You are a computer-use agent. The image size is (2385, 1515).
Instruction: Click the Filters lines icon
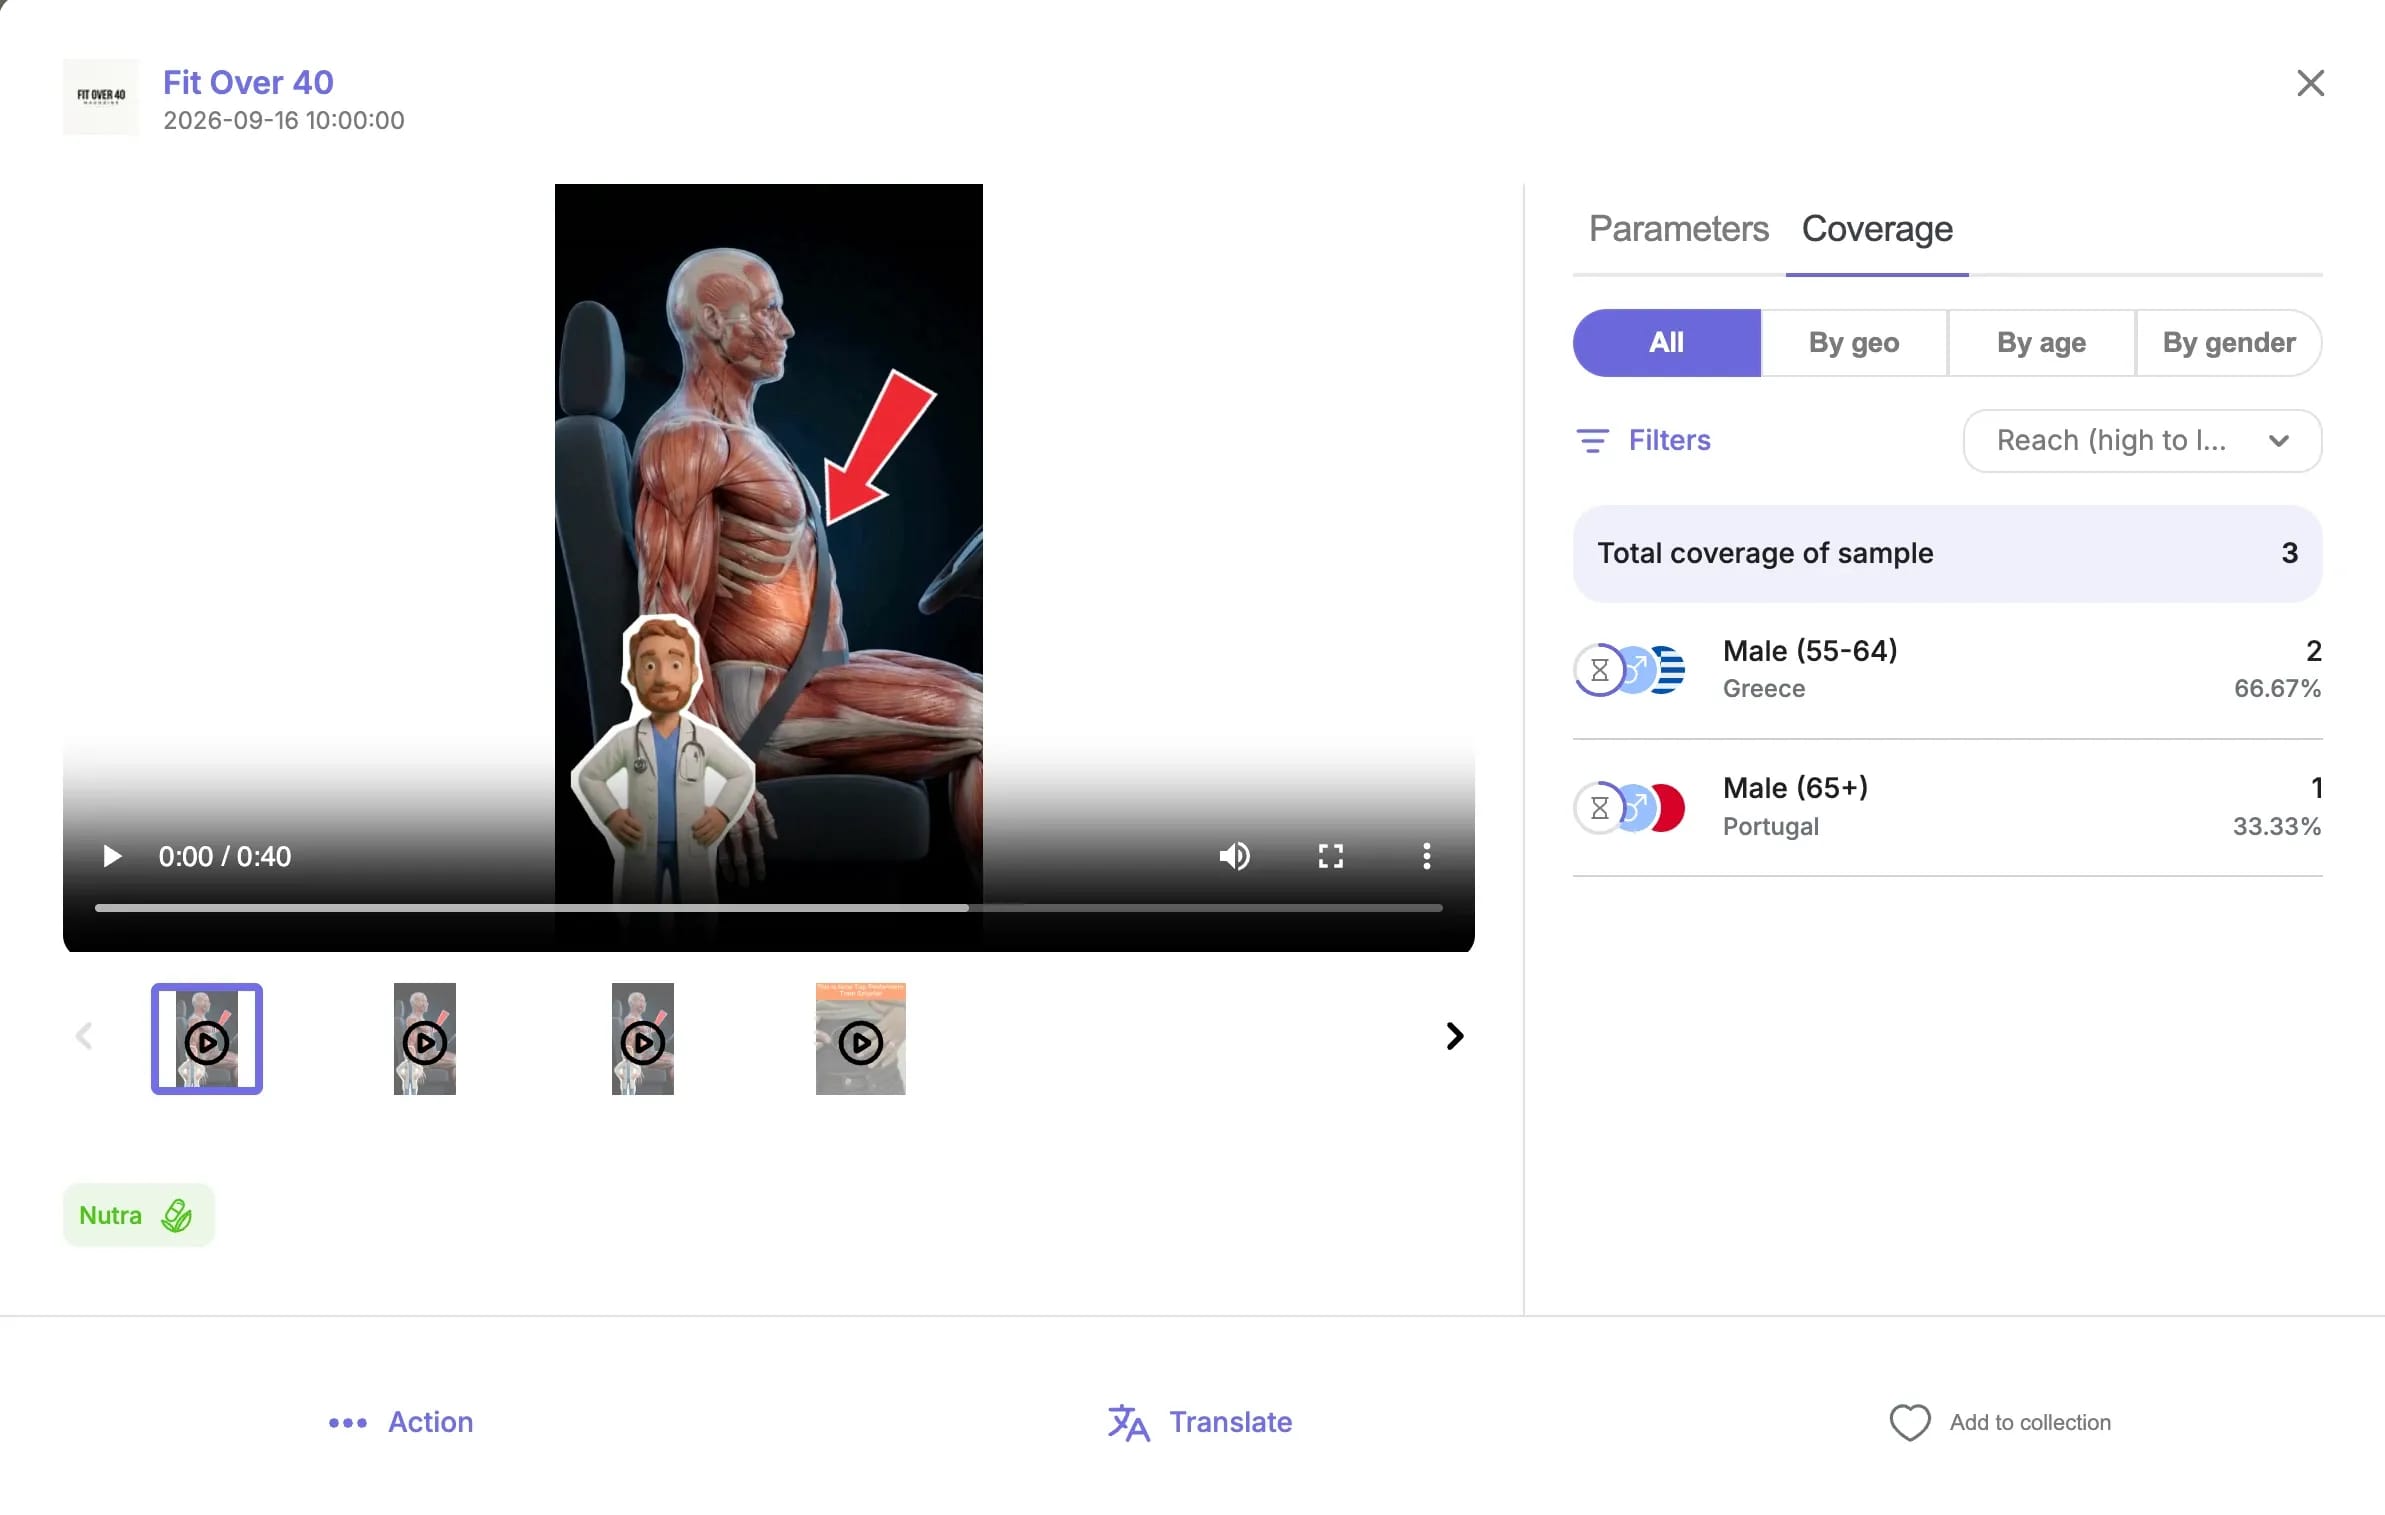click(1592, 441)
